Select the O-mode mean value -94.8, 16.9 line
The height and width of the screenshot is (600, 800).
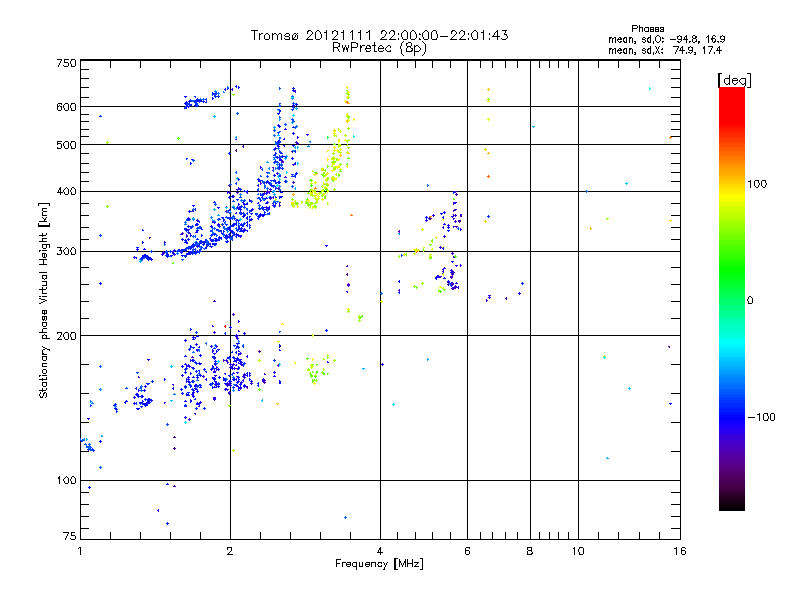(x=650, y=39)
